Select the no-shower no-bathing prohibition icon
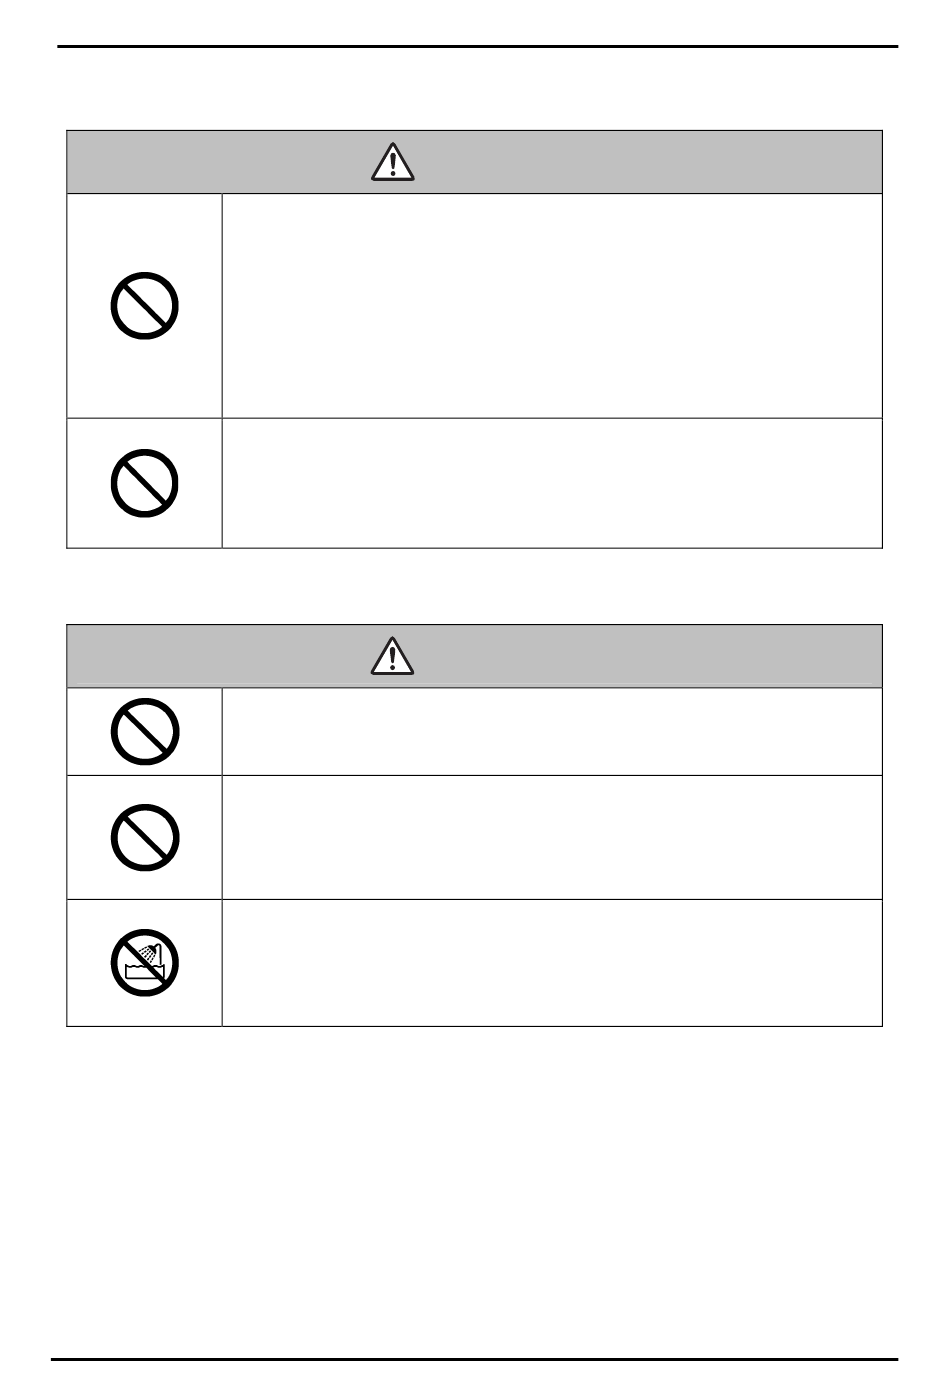This screenshot has width=950, height=1395. pyautogui.click(x=144, y=964)
